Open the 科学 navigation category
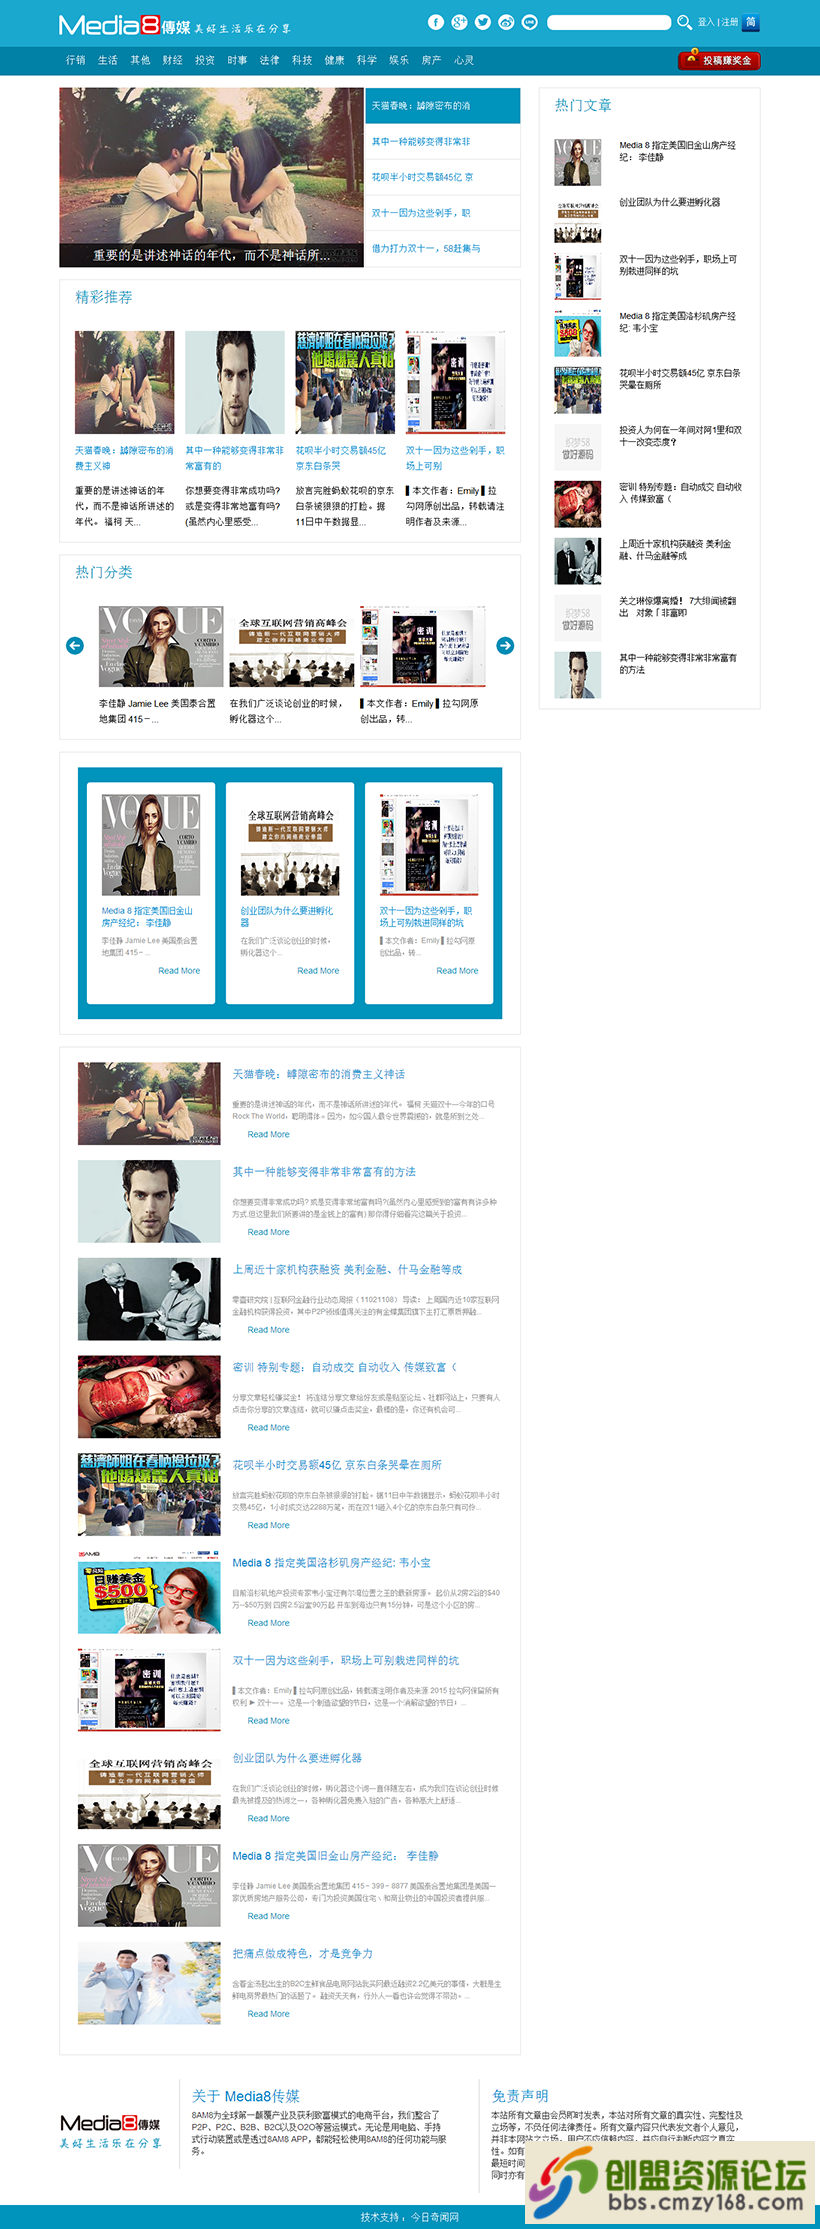The height and width of the screenshot is (2229, 820). [367, 60]
